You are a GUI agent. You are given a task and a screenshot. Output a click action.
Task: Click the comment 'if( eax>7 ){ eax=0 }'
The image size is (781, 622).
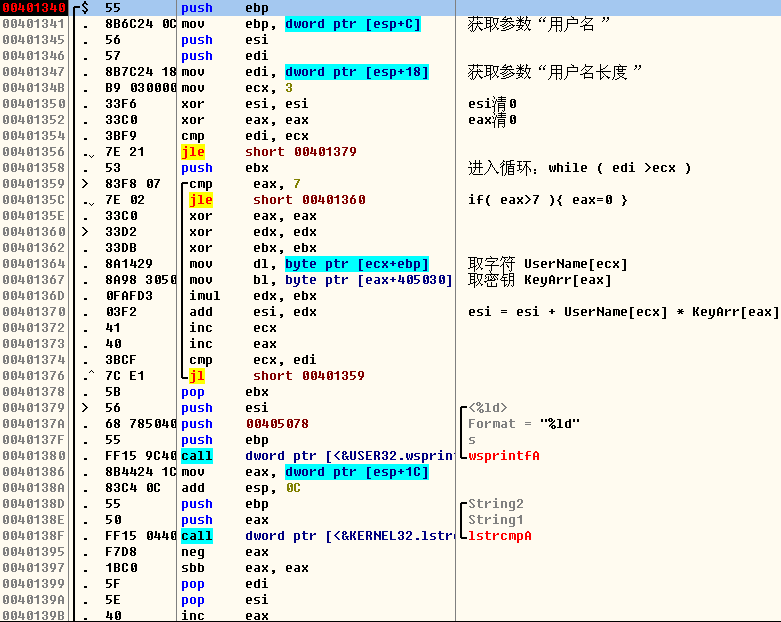(548, 200)
